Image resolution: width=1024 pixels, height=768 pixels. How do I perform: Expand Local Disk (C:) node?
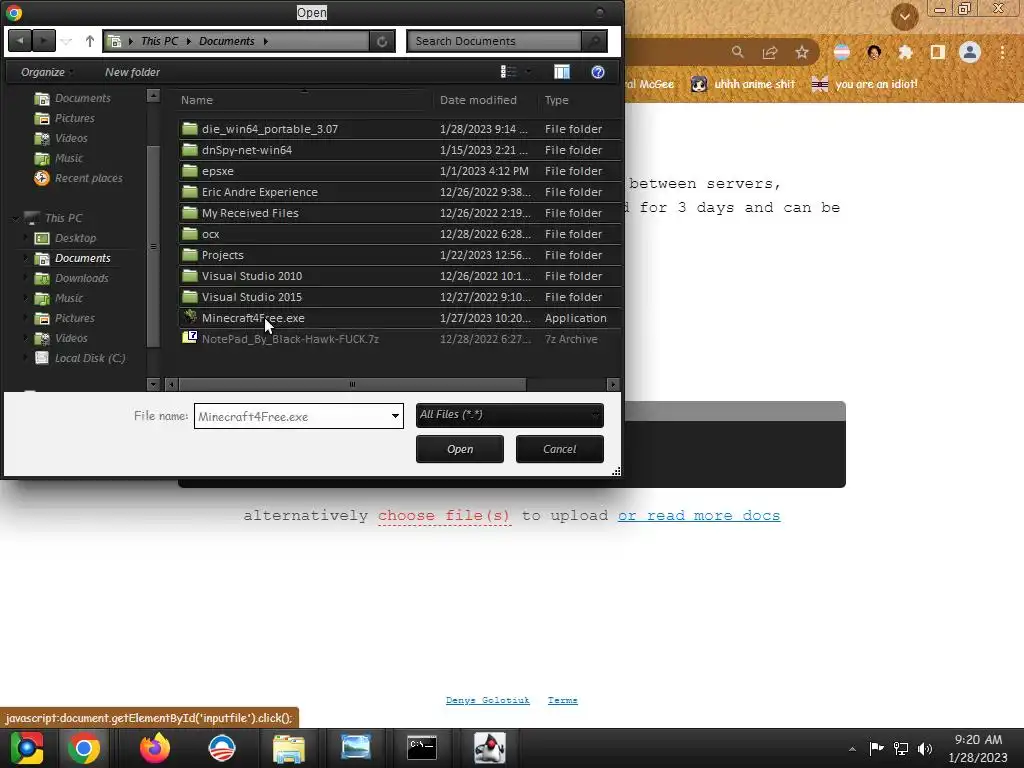point(25,358)
